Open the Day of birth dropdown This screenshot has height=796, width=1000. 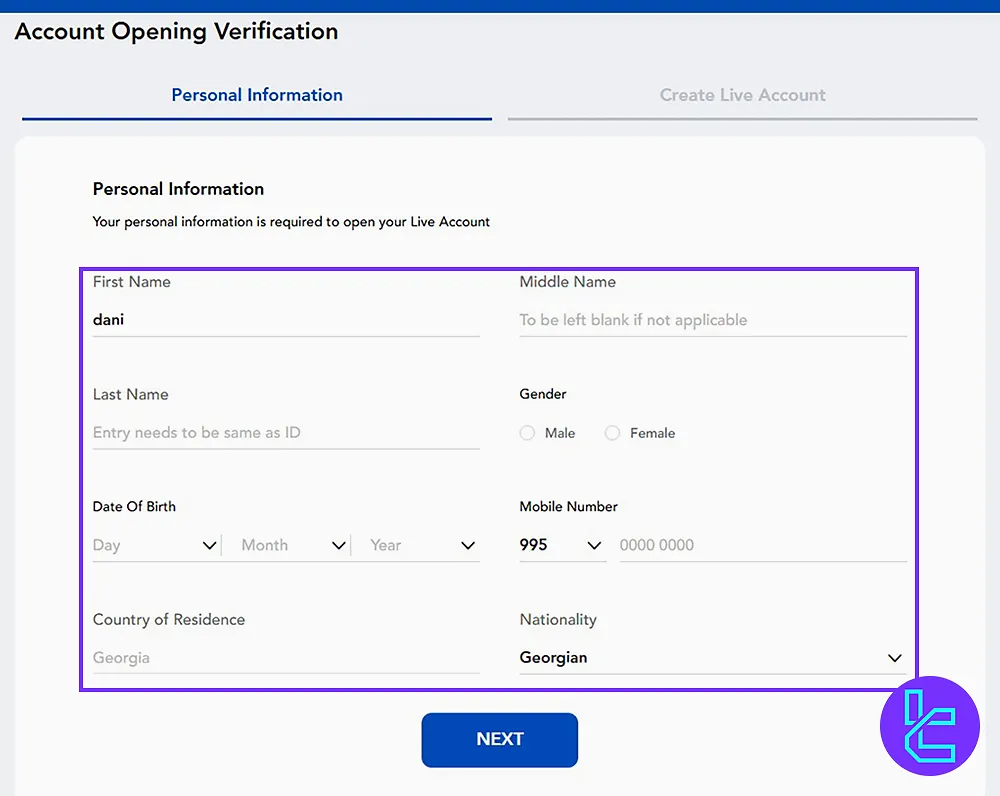tap(156, 545)
